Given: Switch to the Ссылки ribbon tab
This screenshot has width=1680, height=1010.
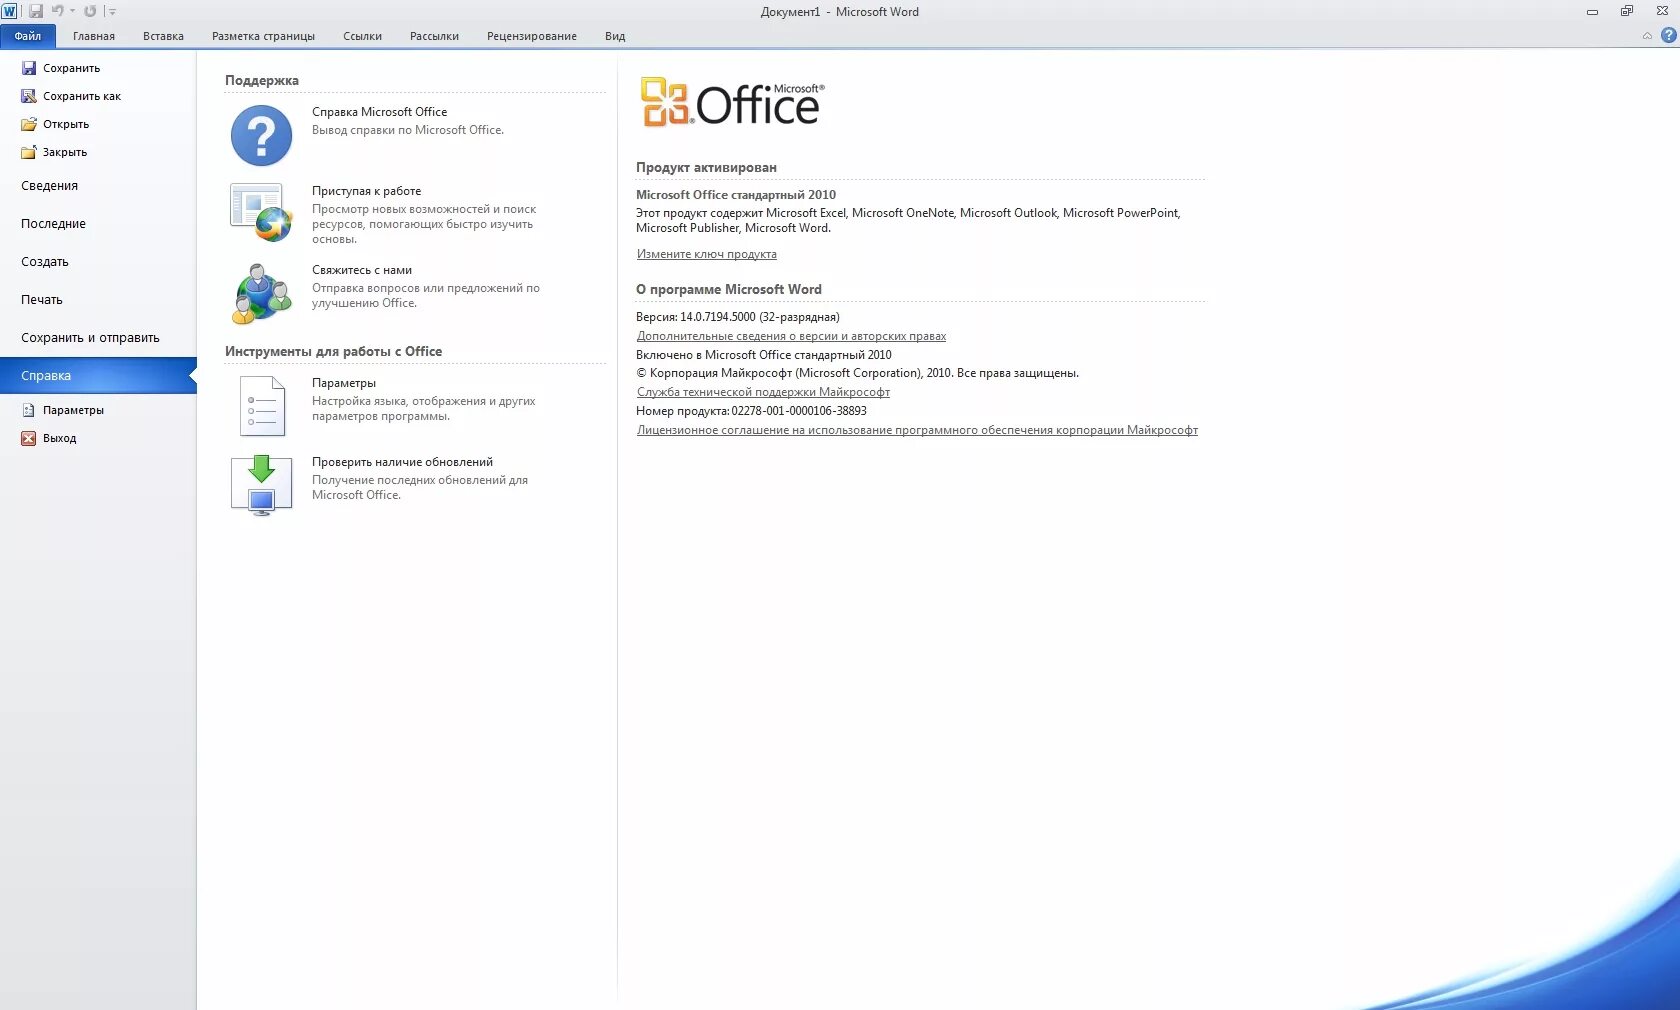Looking at the screenshot, I should point(362,36).
